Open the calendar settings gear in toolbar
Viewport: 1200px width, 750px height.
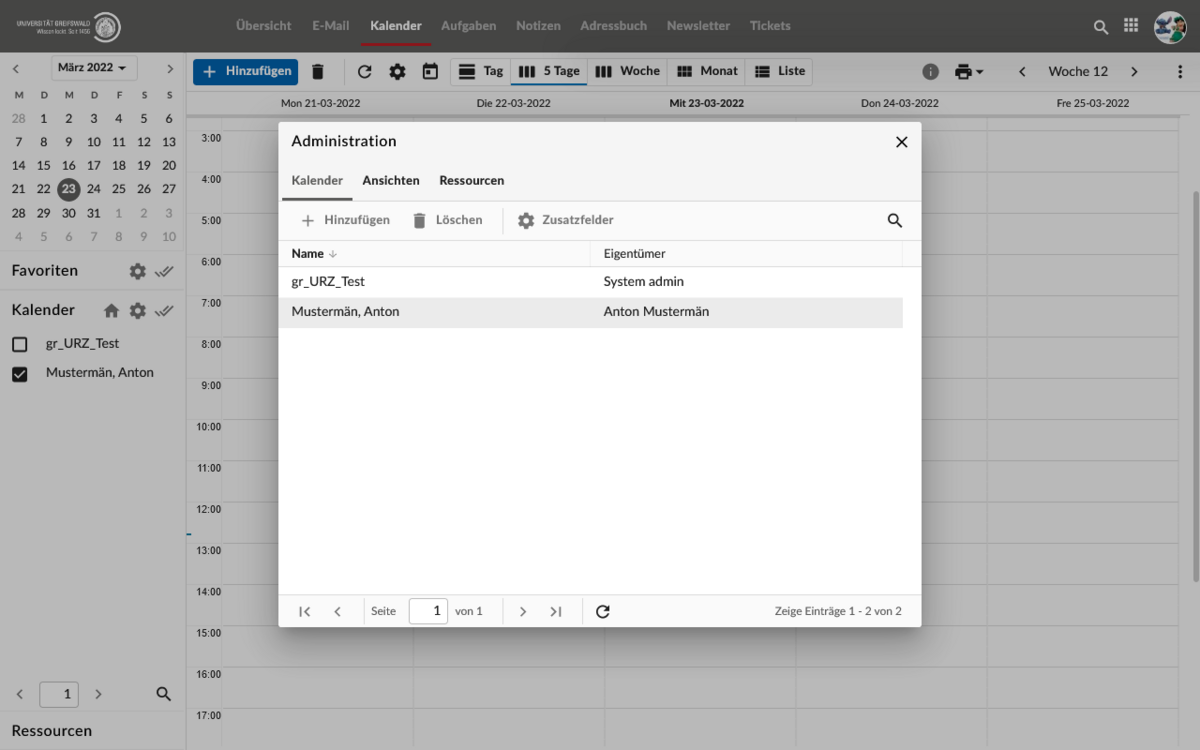click(x=397, y=72)
